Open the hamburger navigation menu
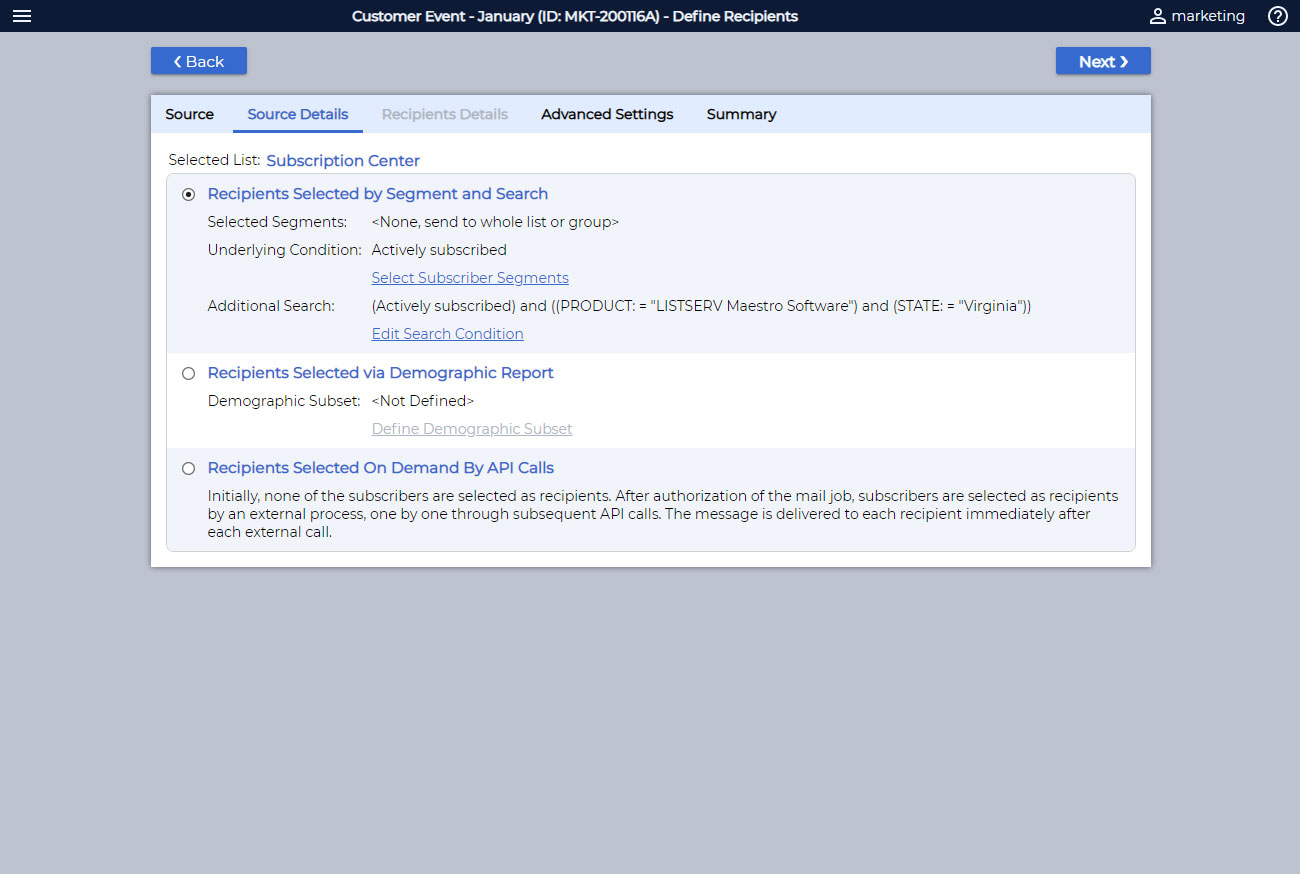The width and height of the screenshot is (1300, 874). point(21,16)
